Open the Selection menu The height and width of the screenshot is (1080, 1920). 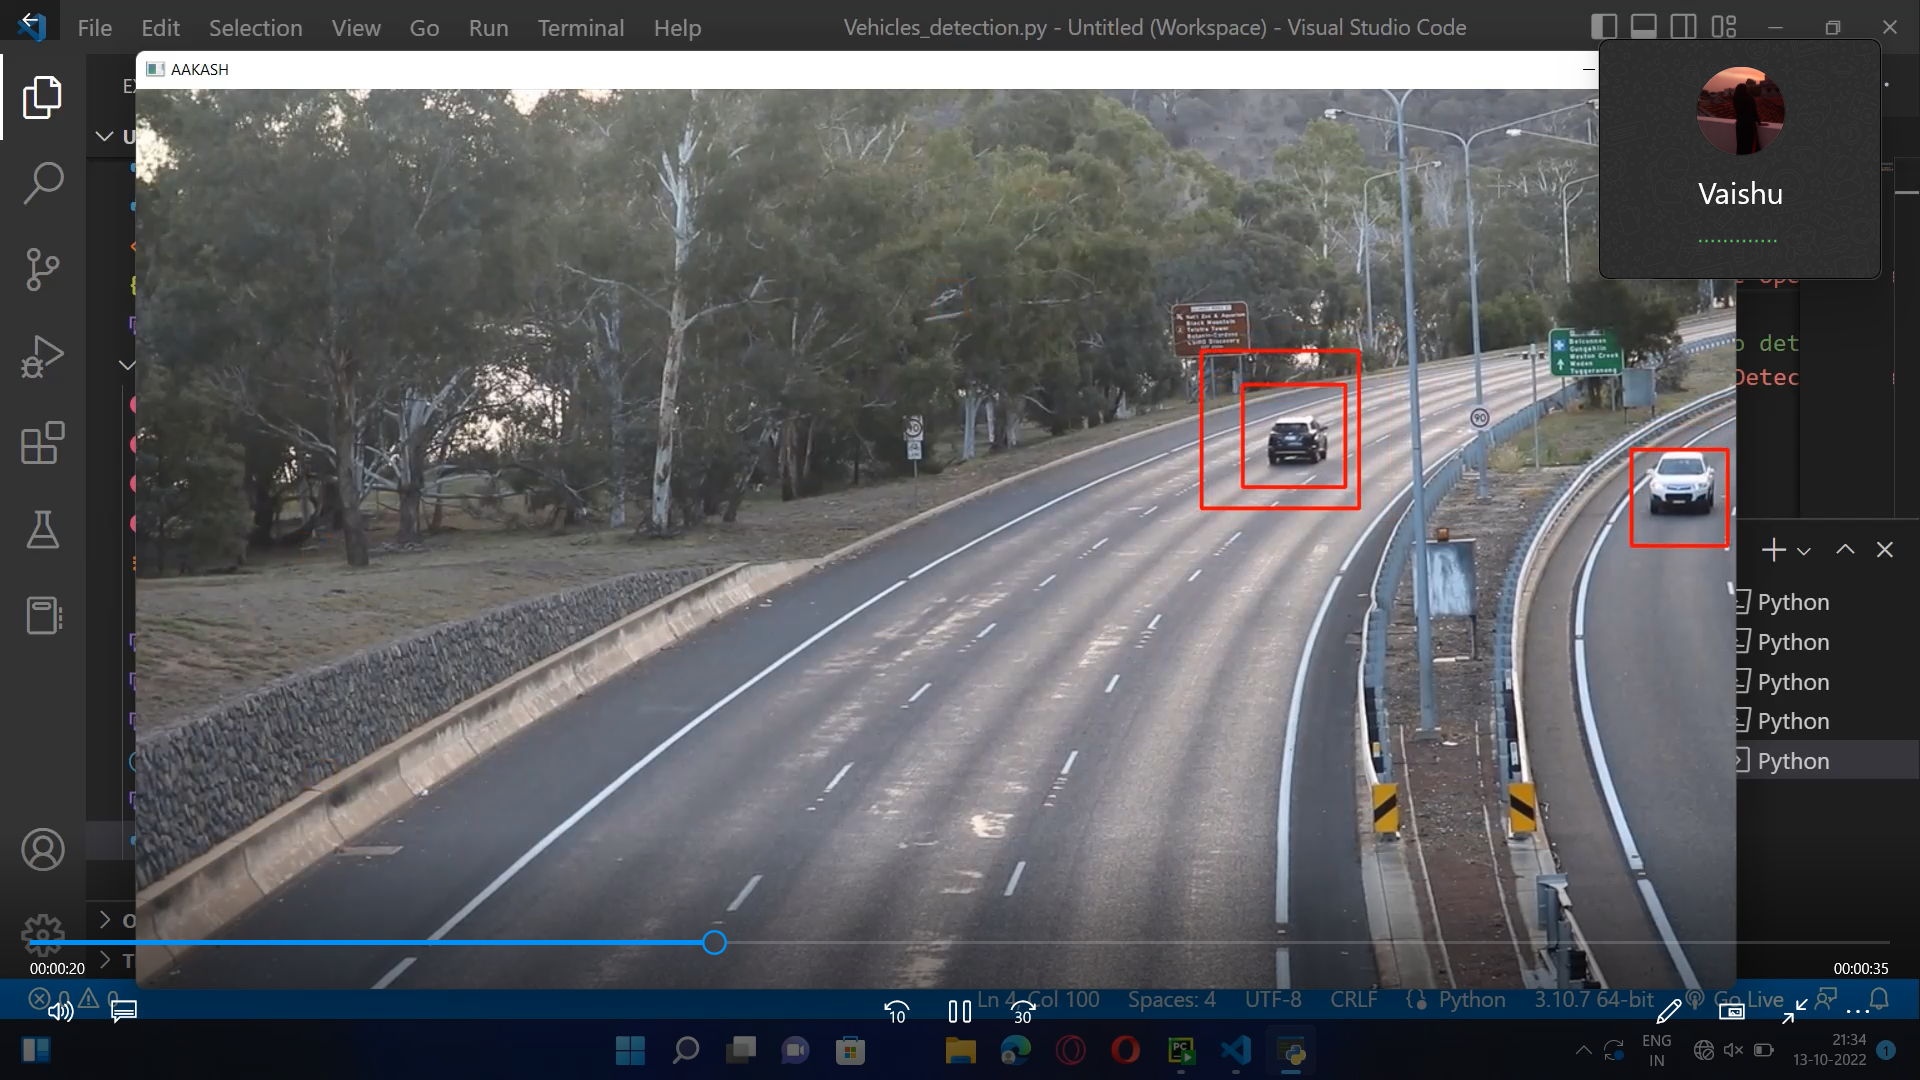click(x=255, y=28)
